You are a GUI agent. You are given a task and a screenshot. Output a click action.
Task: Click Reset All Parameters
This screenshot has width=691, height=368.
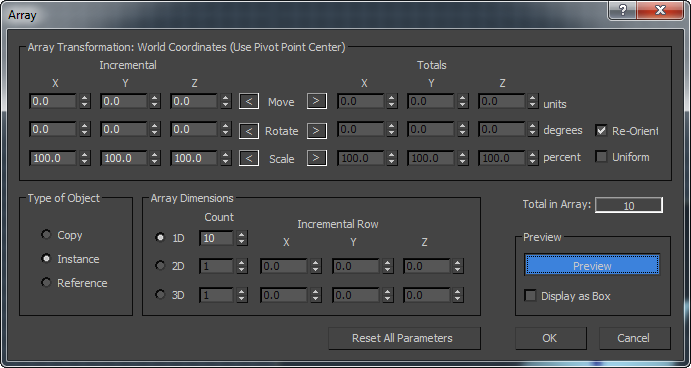[404, 338]
